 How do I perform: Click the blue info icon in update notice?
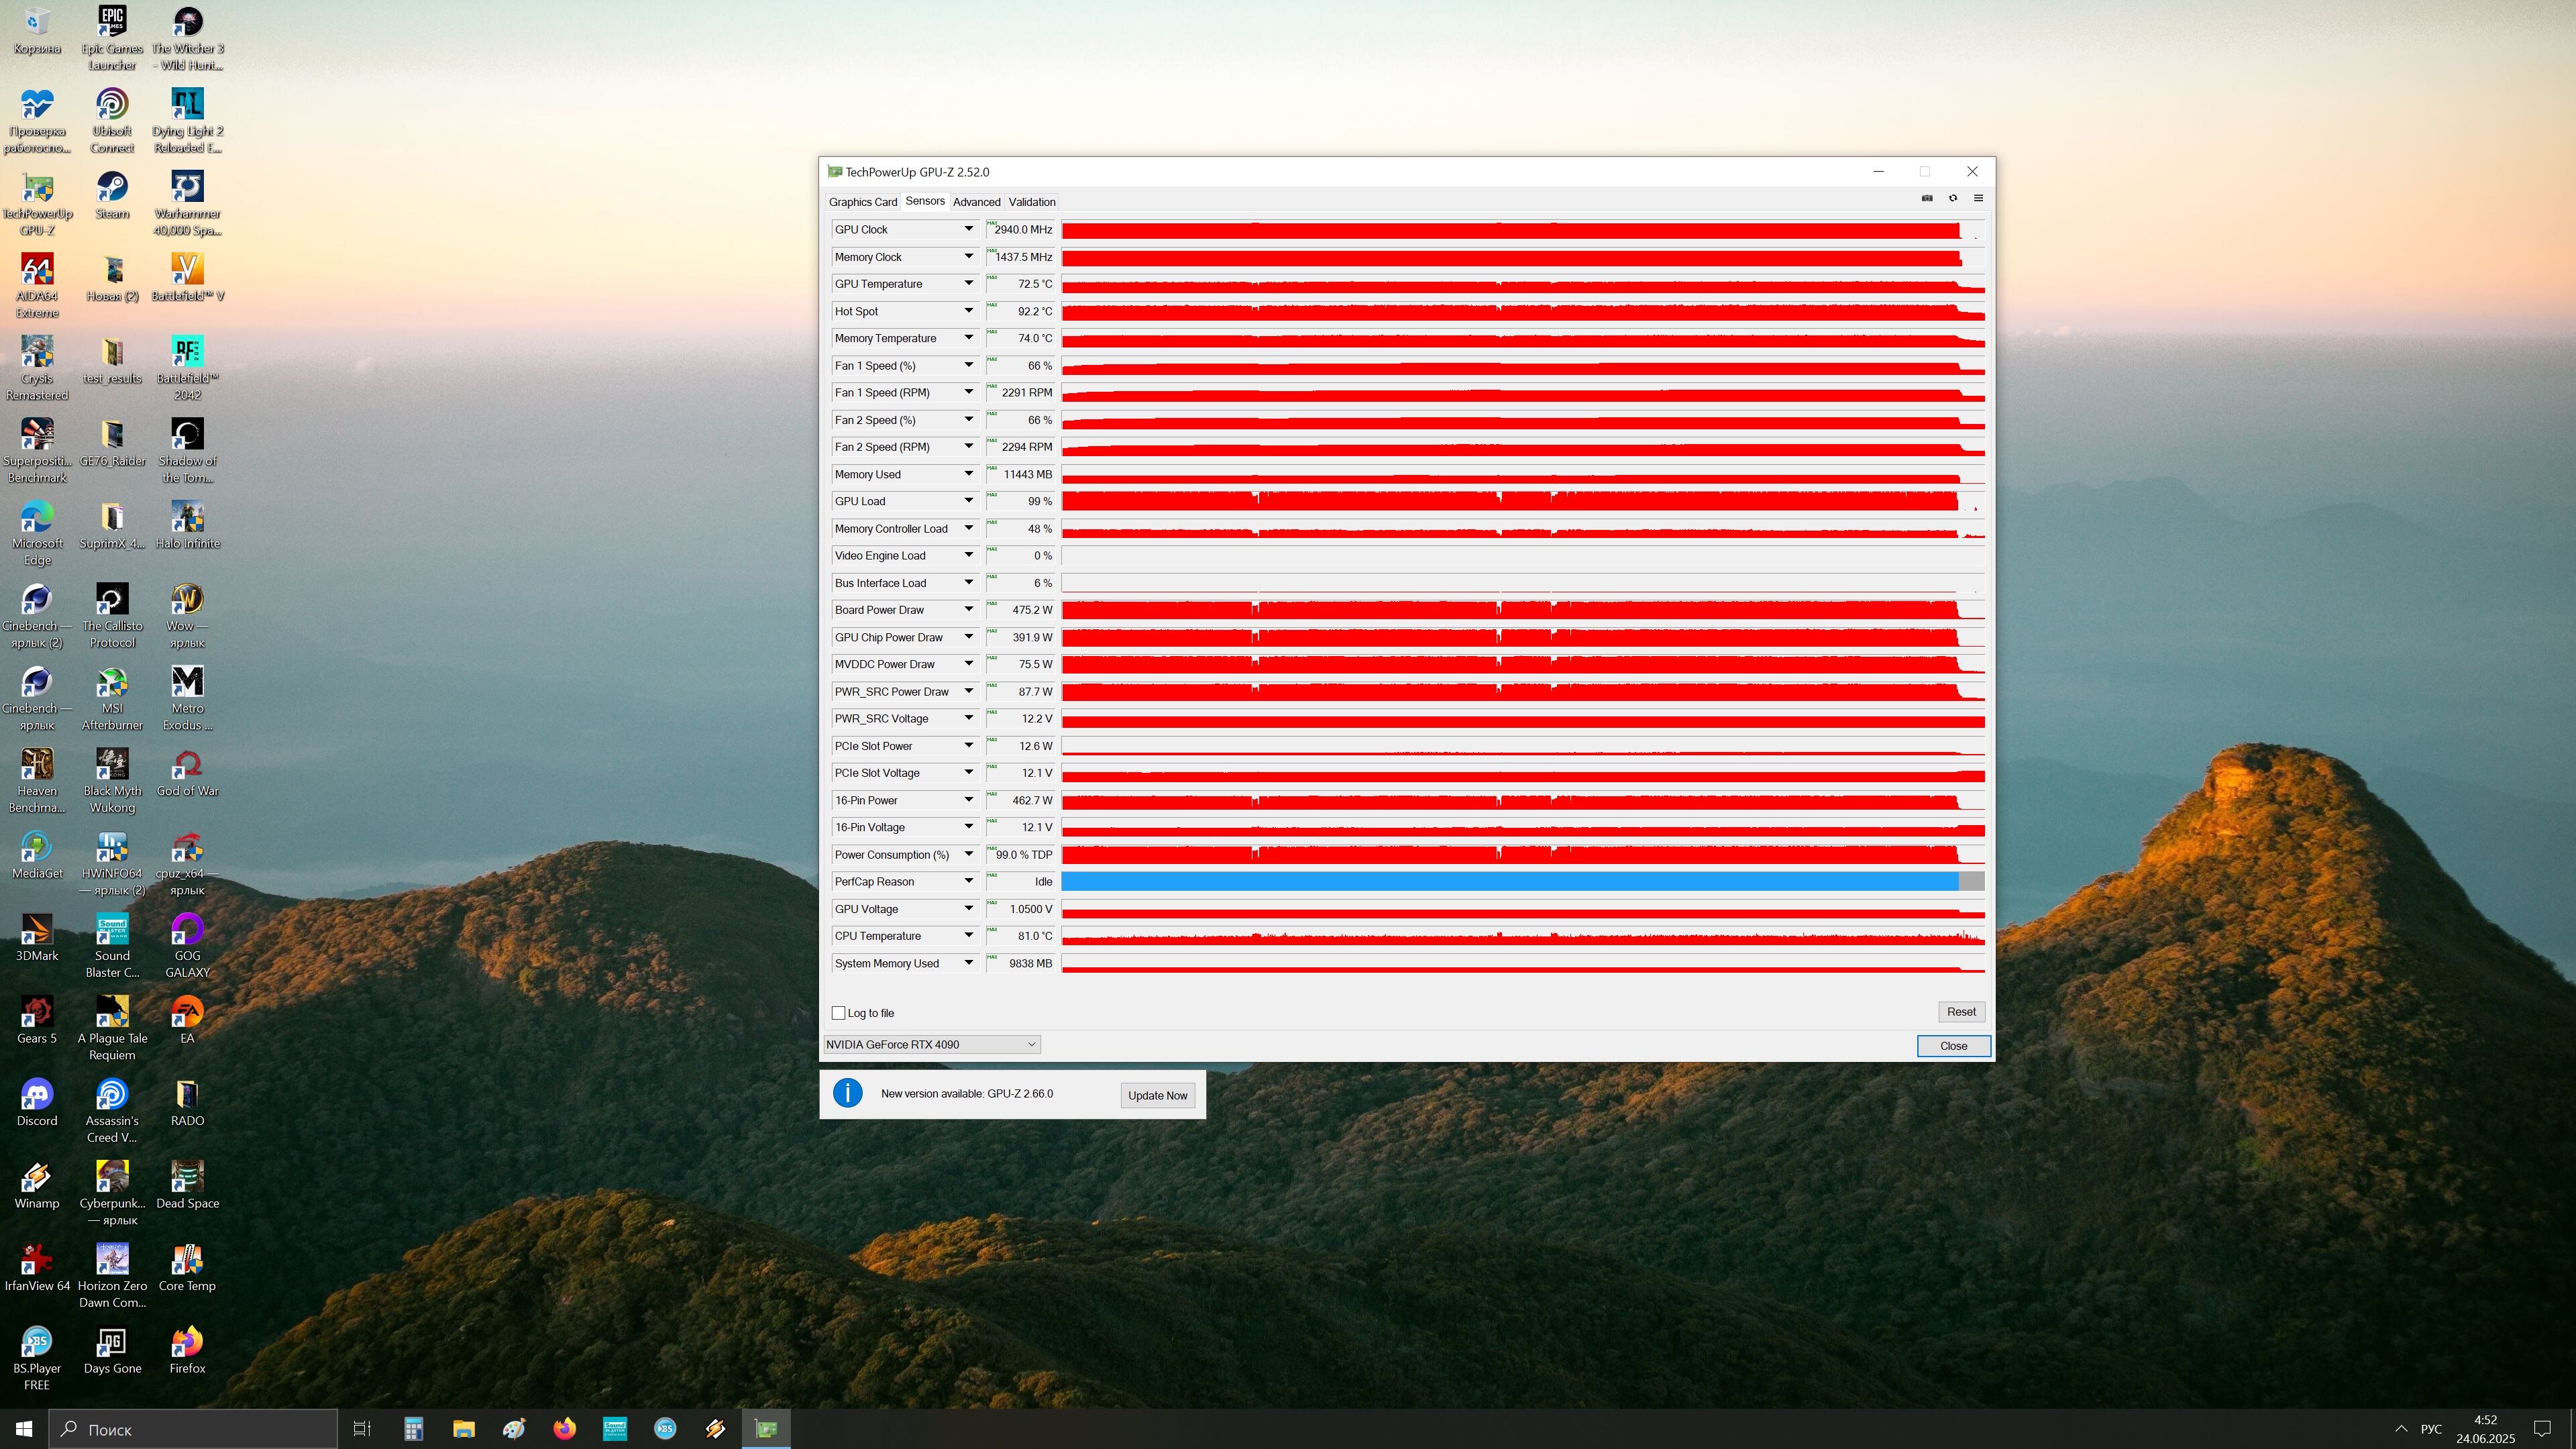847,1093
